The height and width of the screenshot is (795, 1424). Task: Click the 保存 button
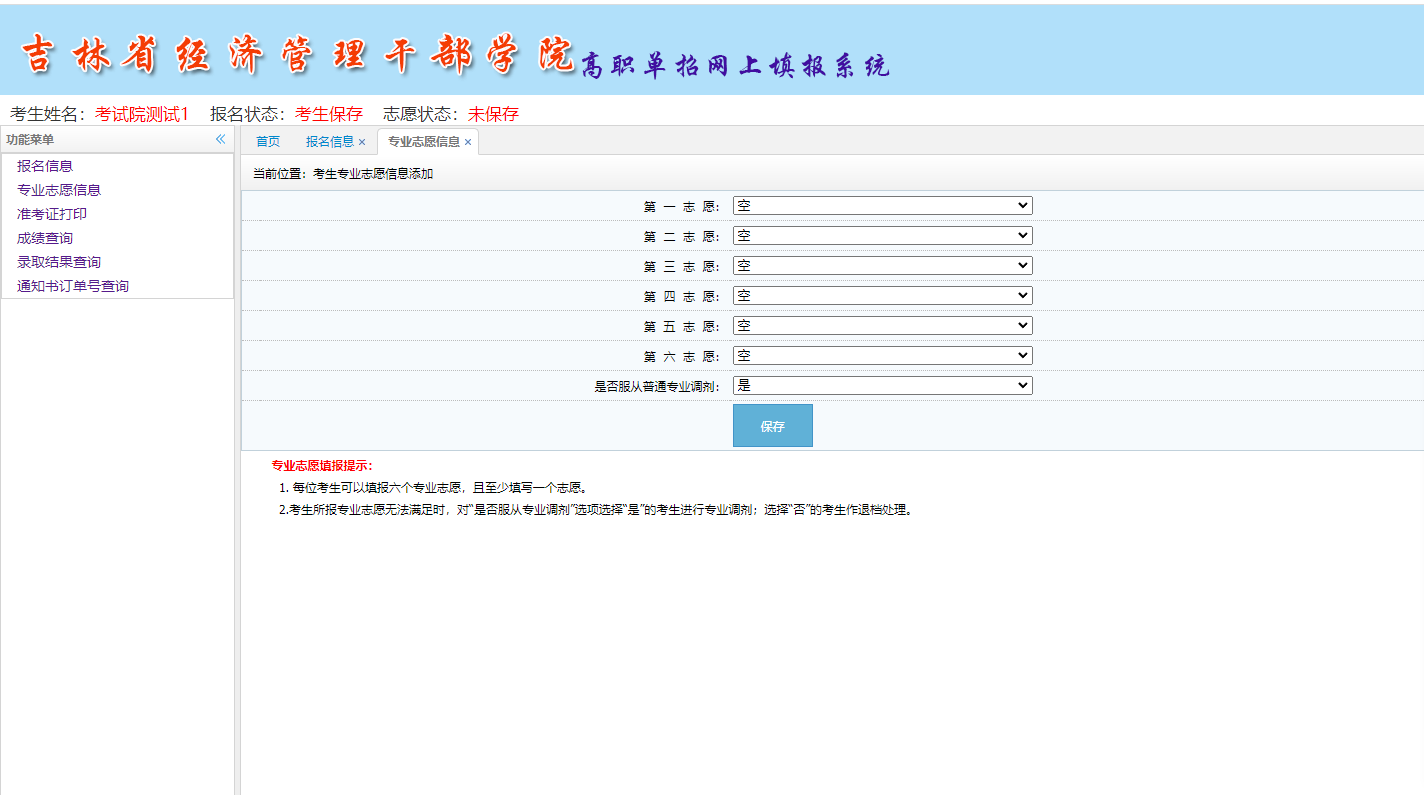pos(773,426)
